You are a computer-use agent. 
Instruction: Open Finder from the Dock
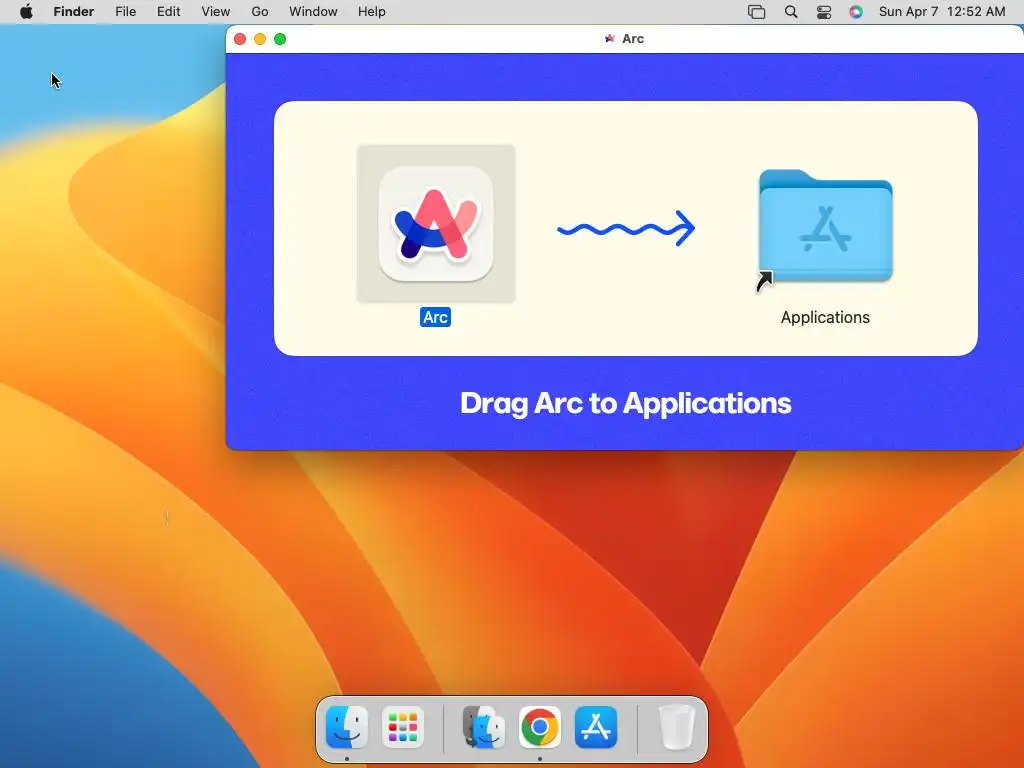[x=347, y=727]
